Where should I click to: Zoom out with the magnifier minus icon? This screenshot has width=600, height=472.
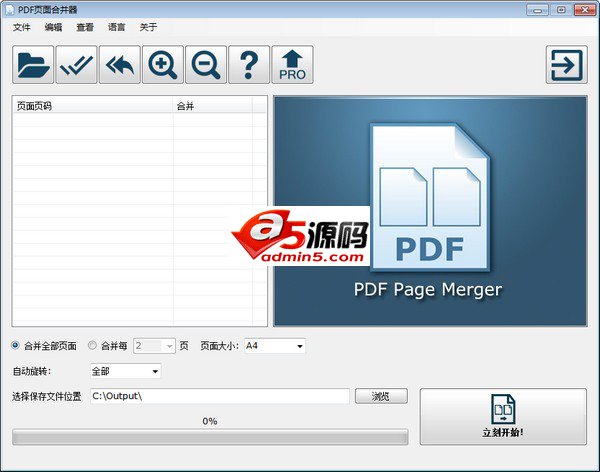tap(206, 65)
